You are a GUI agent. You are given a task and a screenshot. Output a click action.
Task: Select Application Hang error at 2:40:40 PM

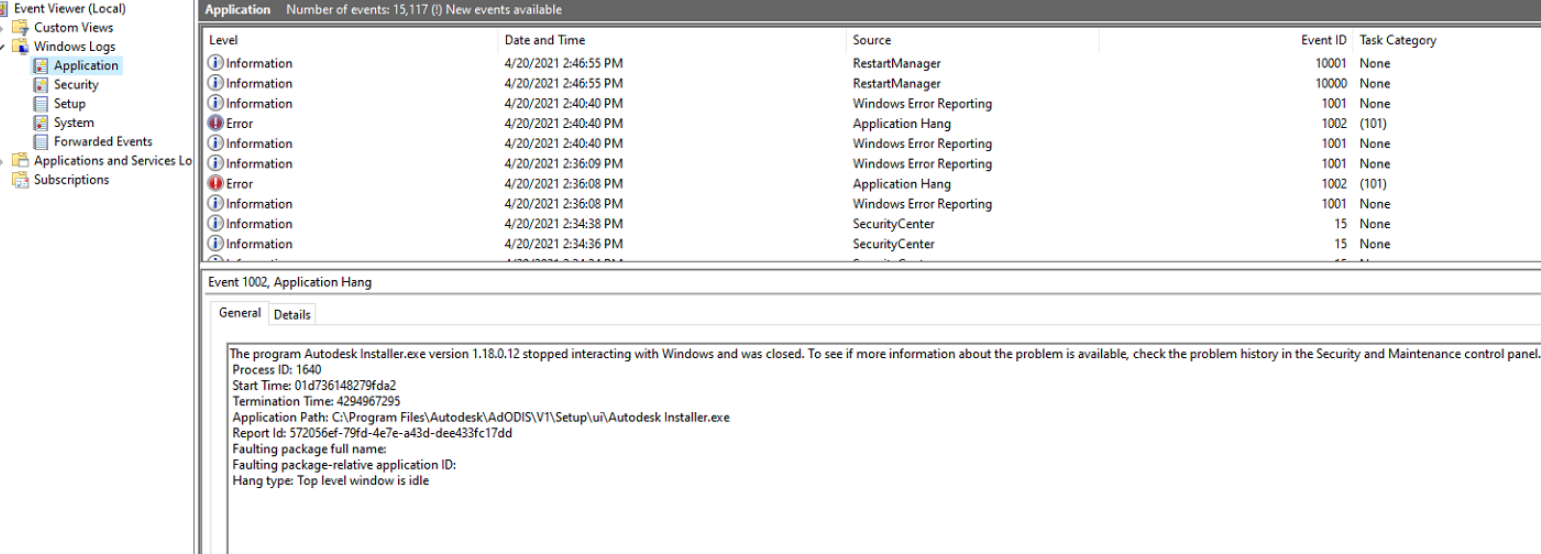pos(871,123)
